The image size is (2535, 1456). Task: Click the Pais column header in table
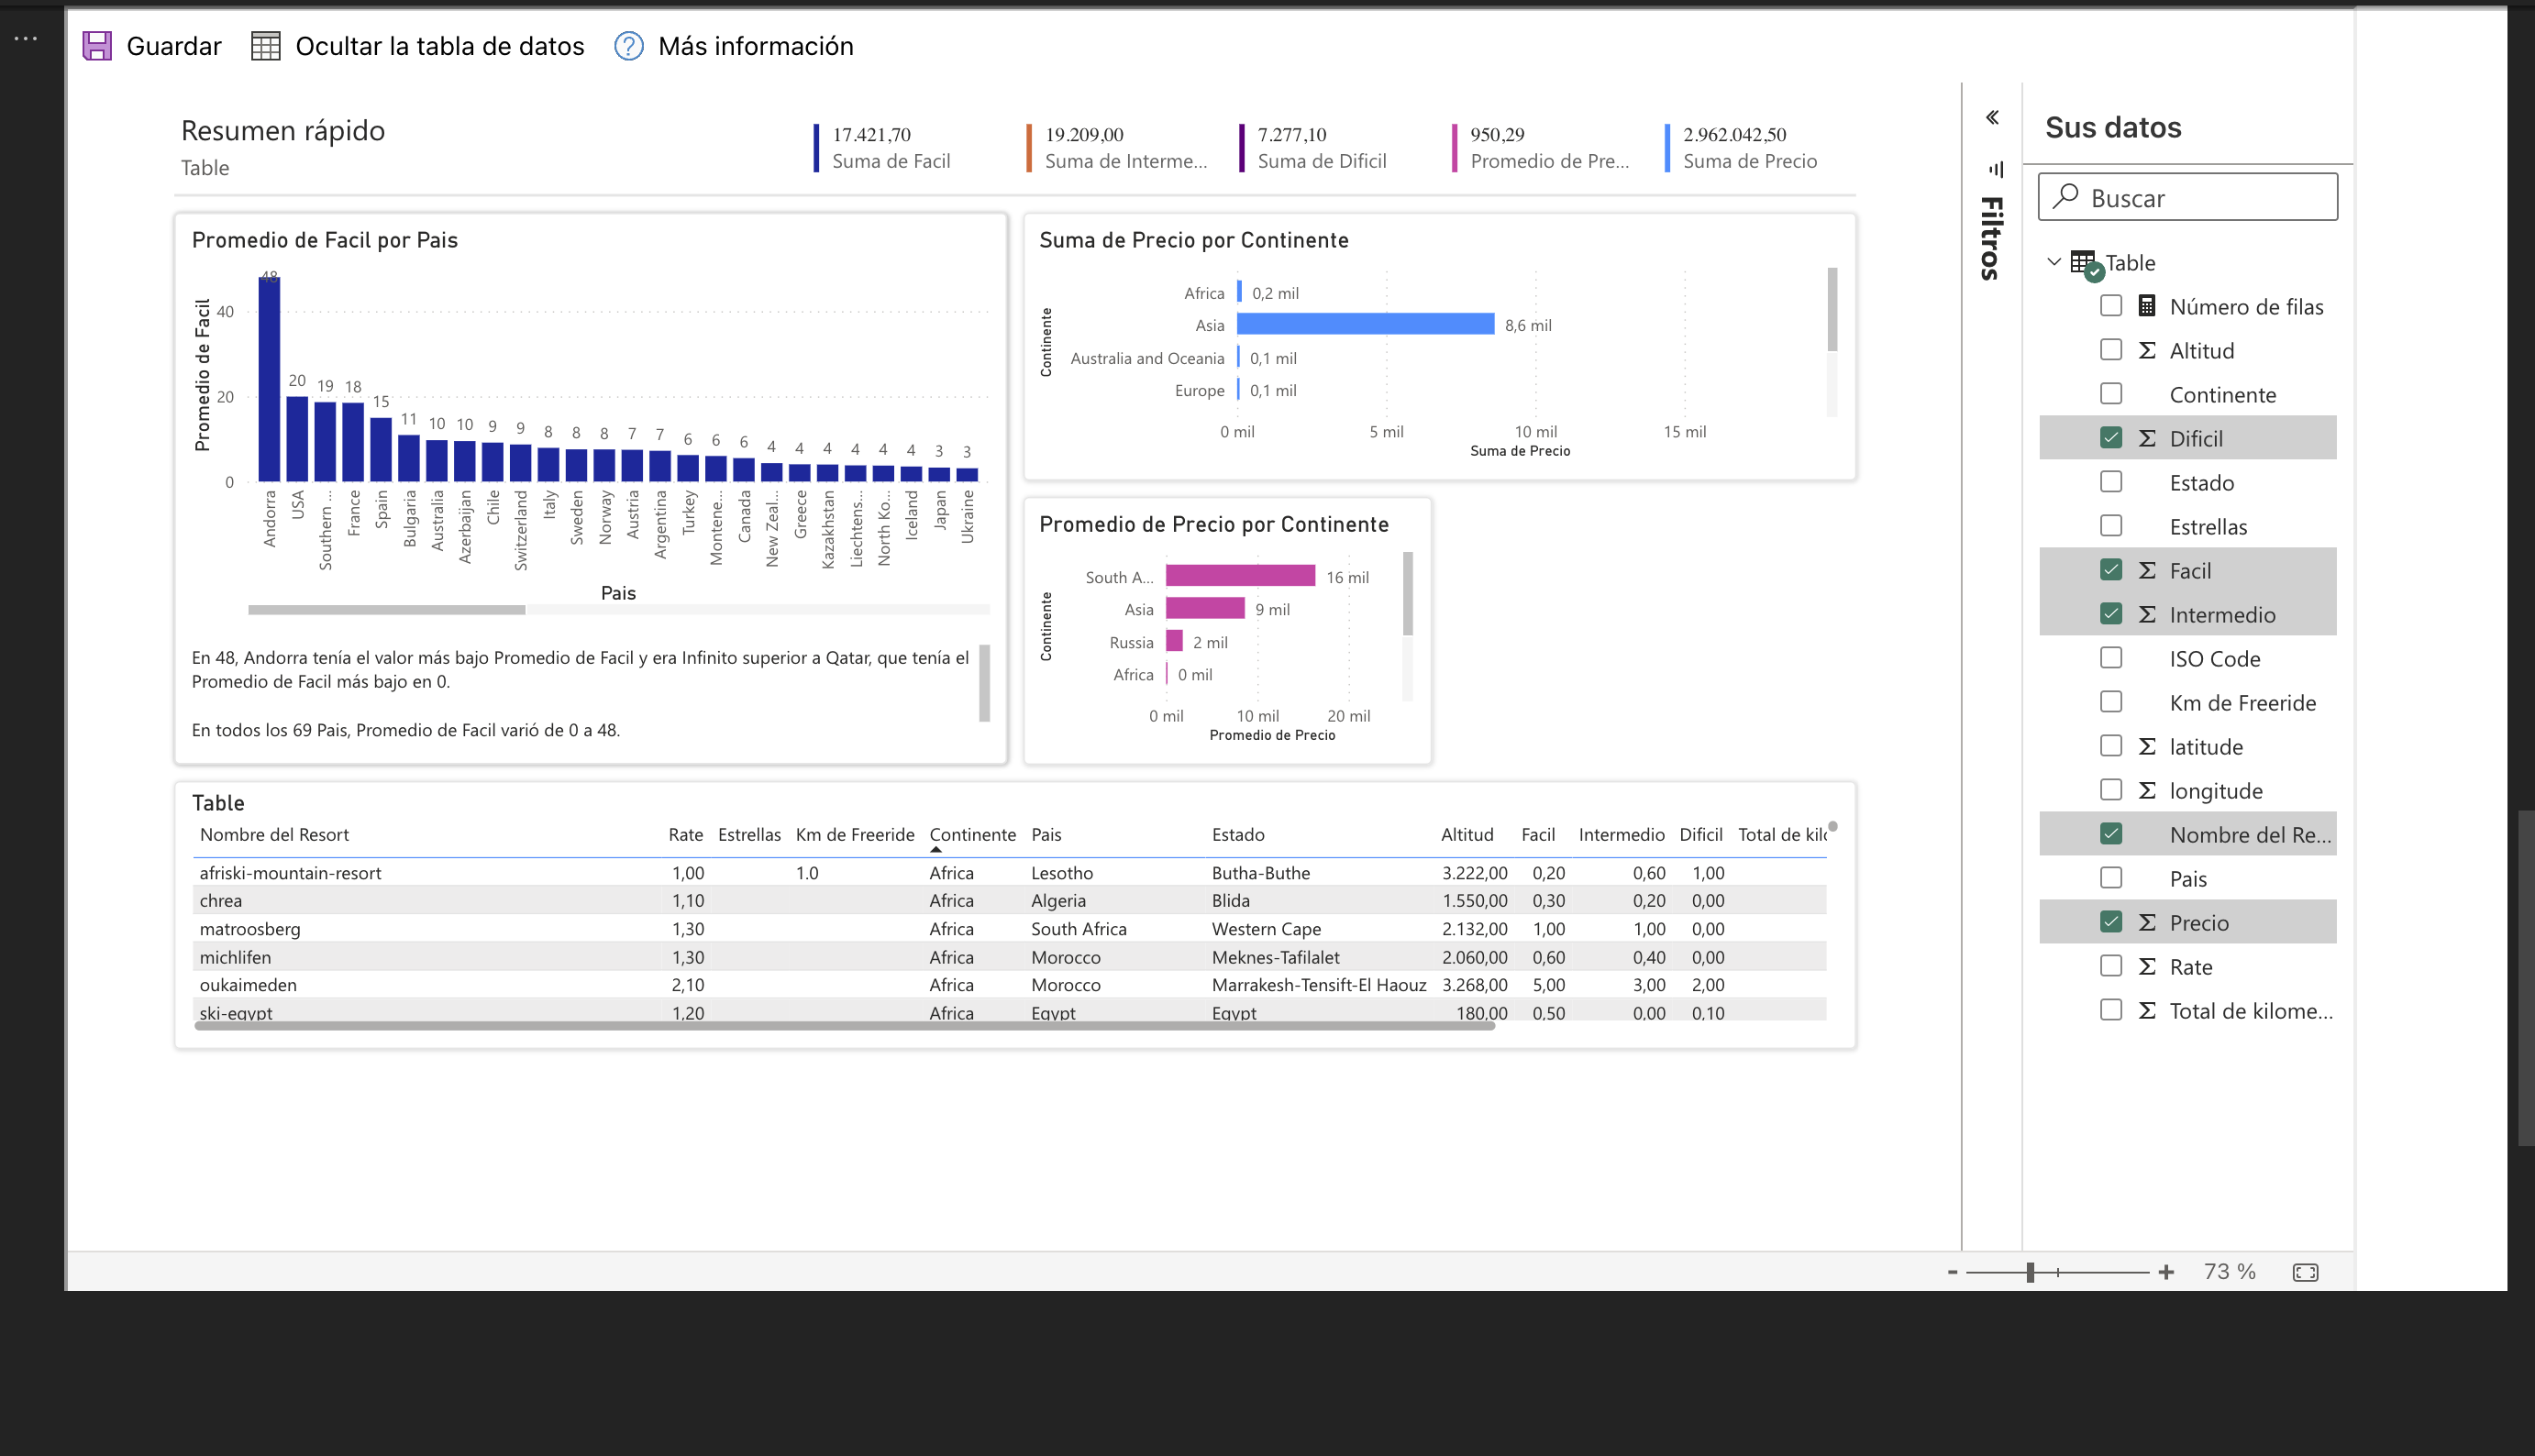[x=1046, y=834]
